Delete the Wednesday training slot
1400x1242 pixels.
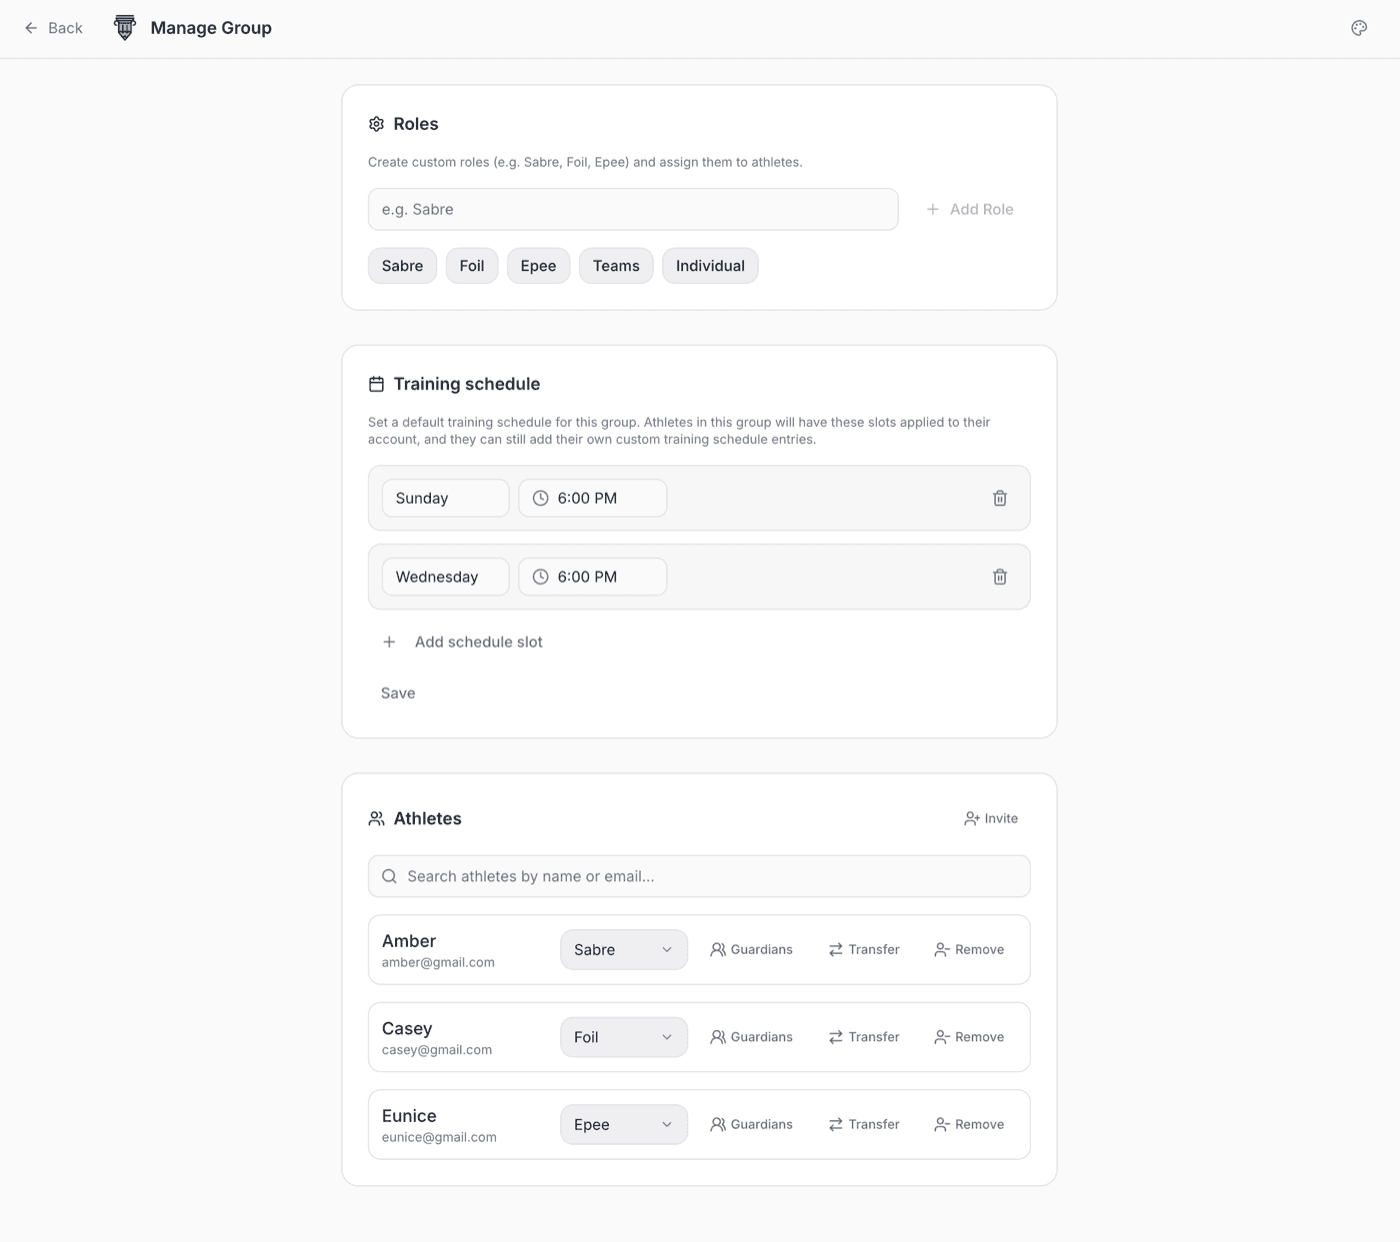pyautogui.click(x=999, y=577)
